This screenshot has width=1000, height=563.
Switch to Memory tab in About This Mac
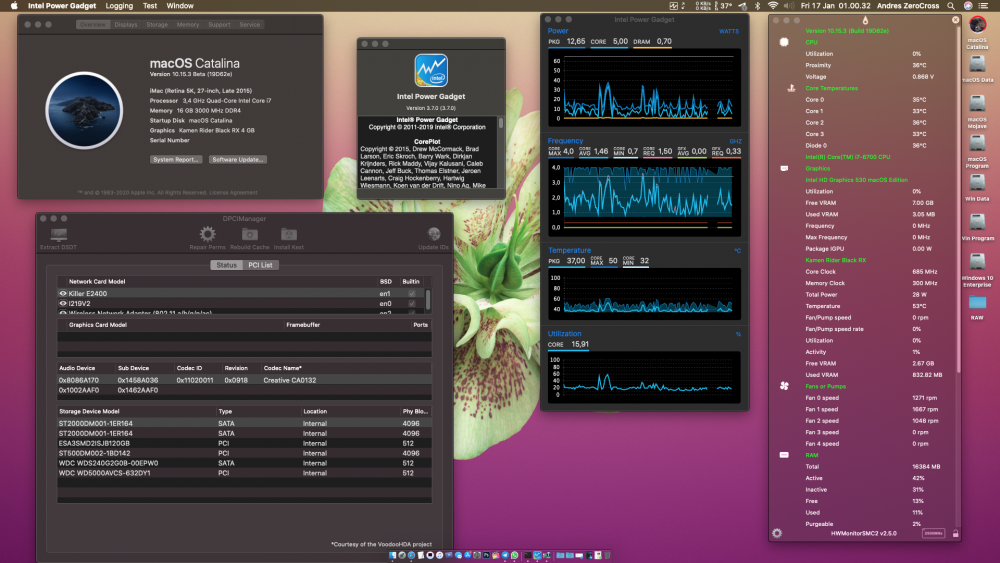(188, 25)
